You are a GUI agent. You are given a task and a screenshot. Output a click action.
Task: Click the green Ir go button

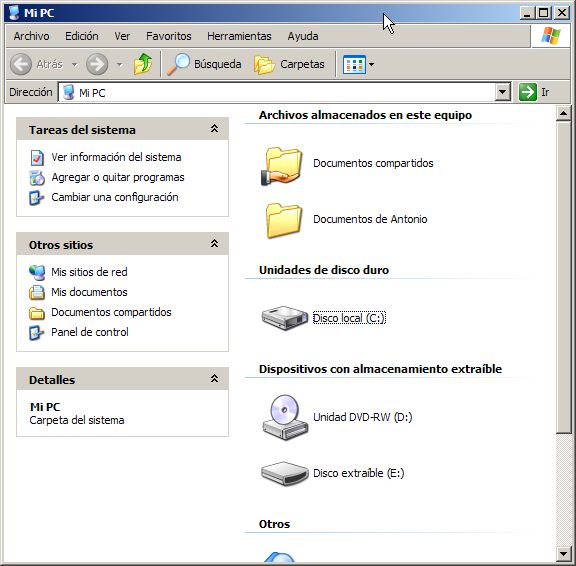point(528,92)
